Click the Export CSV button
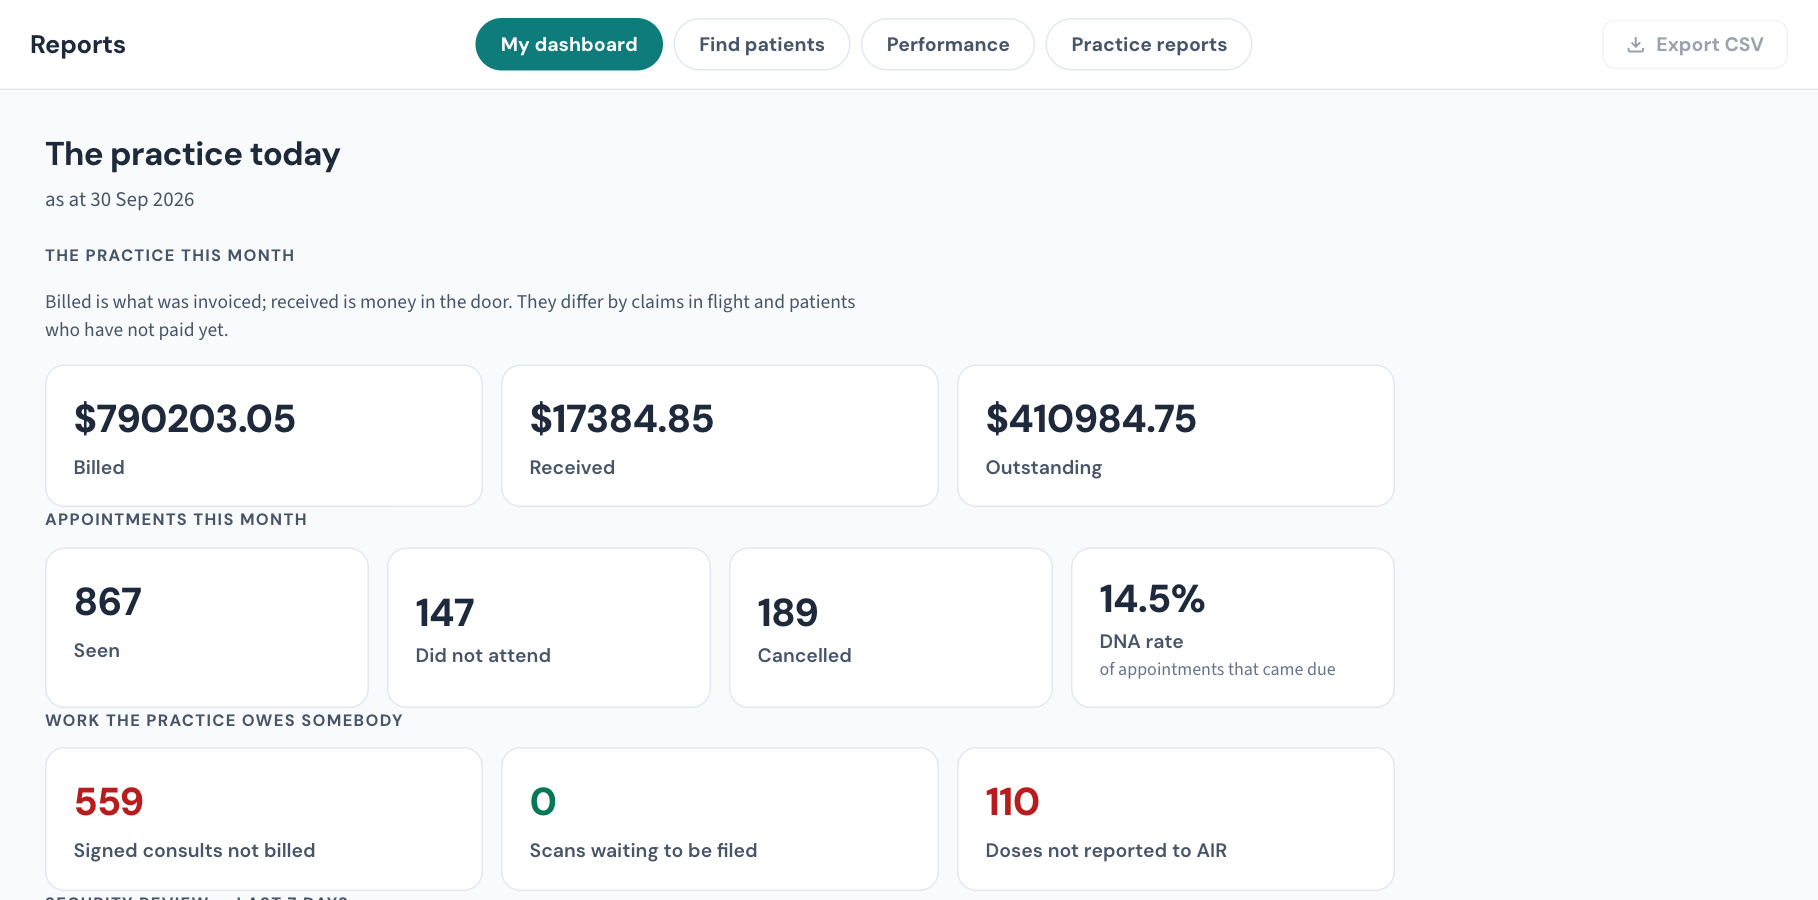The width and height of the screenshot is (1818, 900). coord(1695,44)
